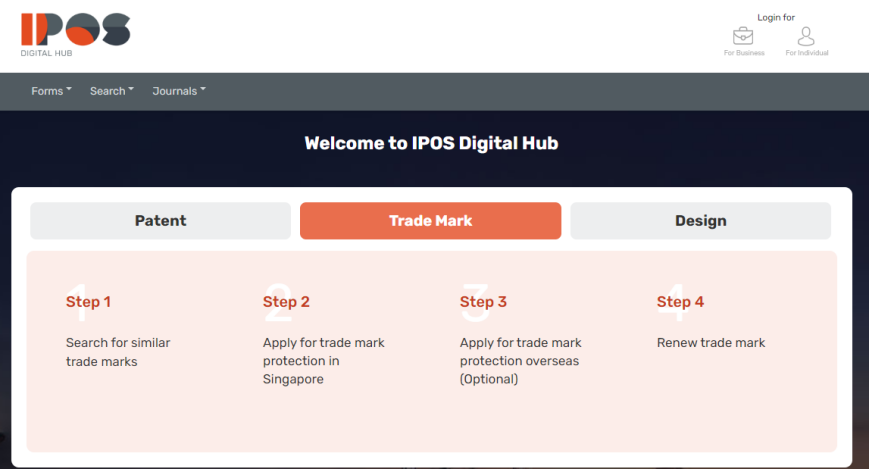
Task: Switch to the Patent tab
Action: (x=160, y=221)
